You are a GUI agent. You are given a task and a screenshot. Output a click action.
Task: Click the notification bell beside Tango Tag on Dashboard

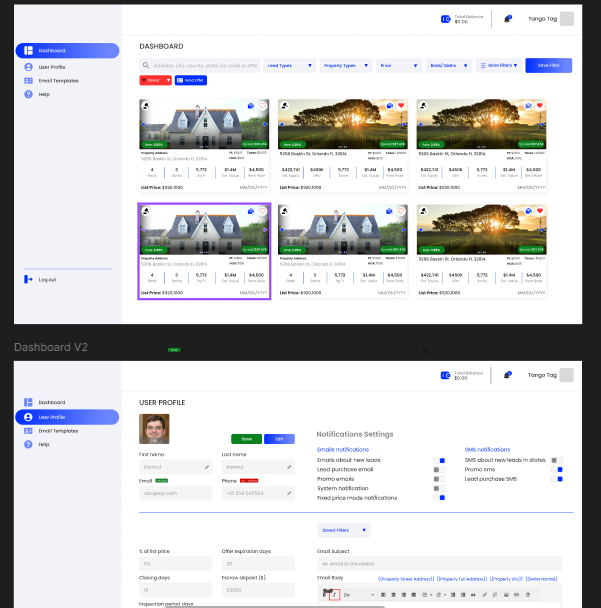click(x=508, y=18)
